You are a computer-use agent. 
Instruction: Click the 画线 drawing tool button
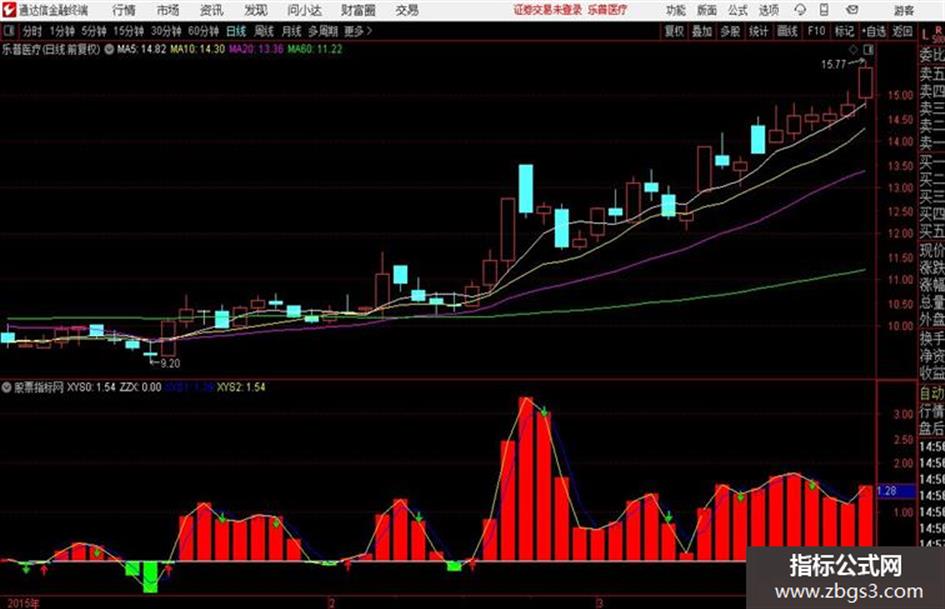(787, 31)
